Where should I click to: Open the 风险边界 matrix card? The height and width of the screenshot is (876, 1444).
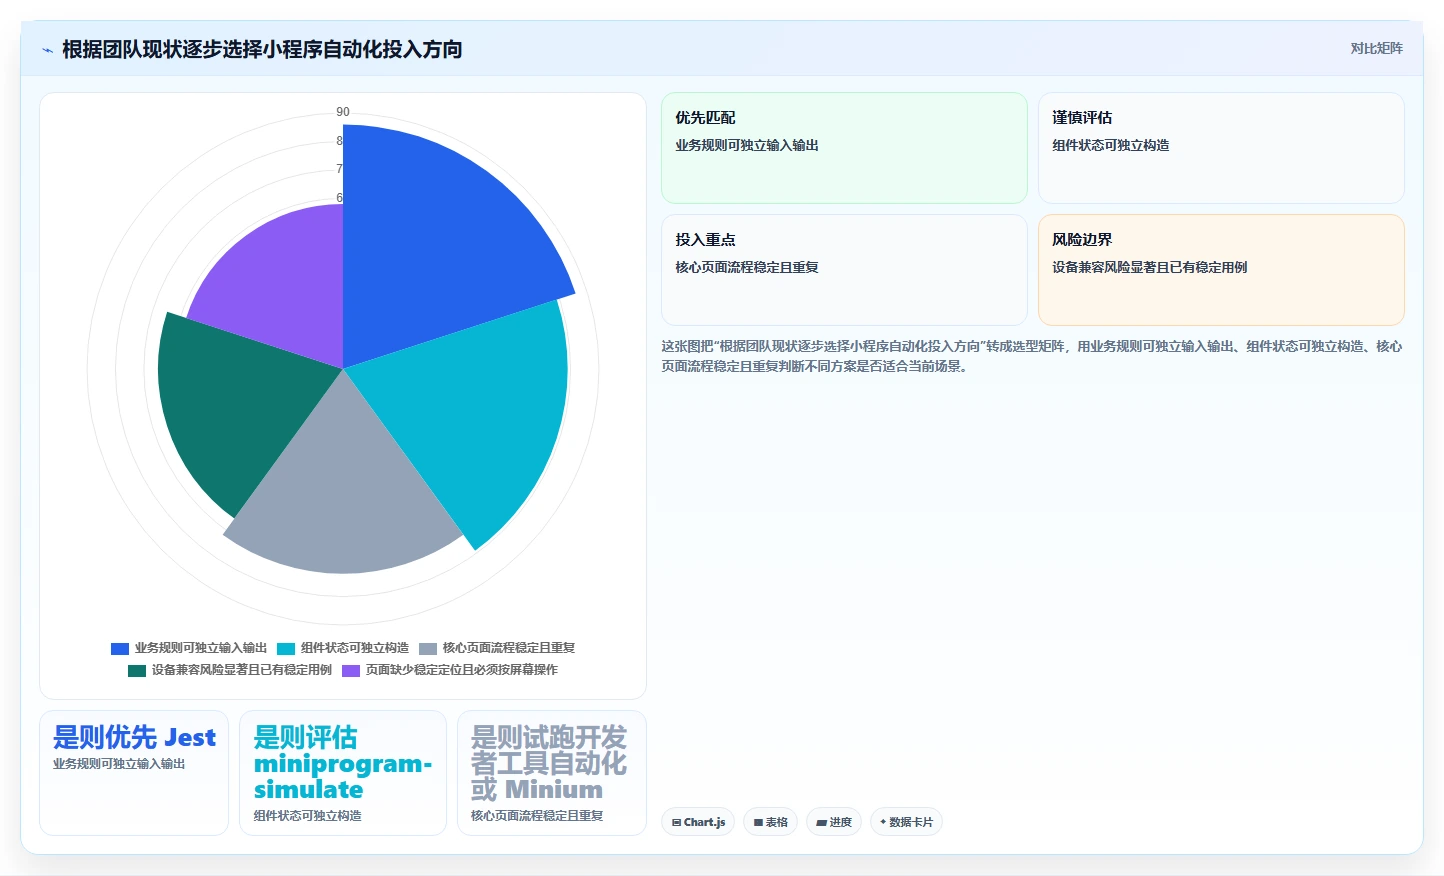pos(1221,270)
